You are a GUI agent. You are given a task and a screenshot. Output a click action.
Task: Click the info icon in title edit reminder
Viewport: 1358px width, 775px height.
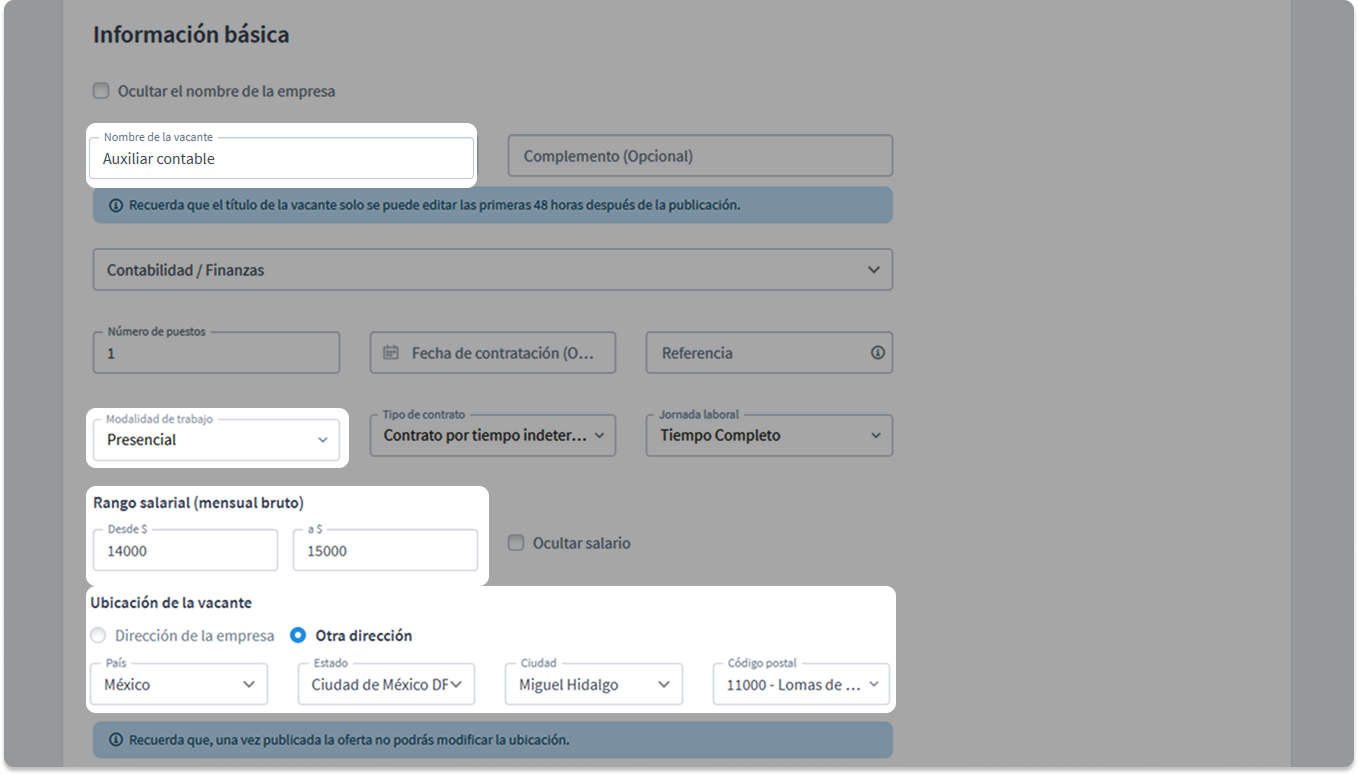pos(116,205)
